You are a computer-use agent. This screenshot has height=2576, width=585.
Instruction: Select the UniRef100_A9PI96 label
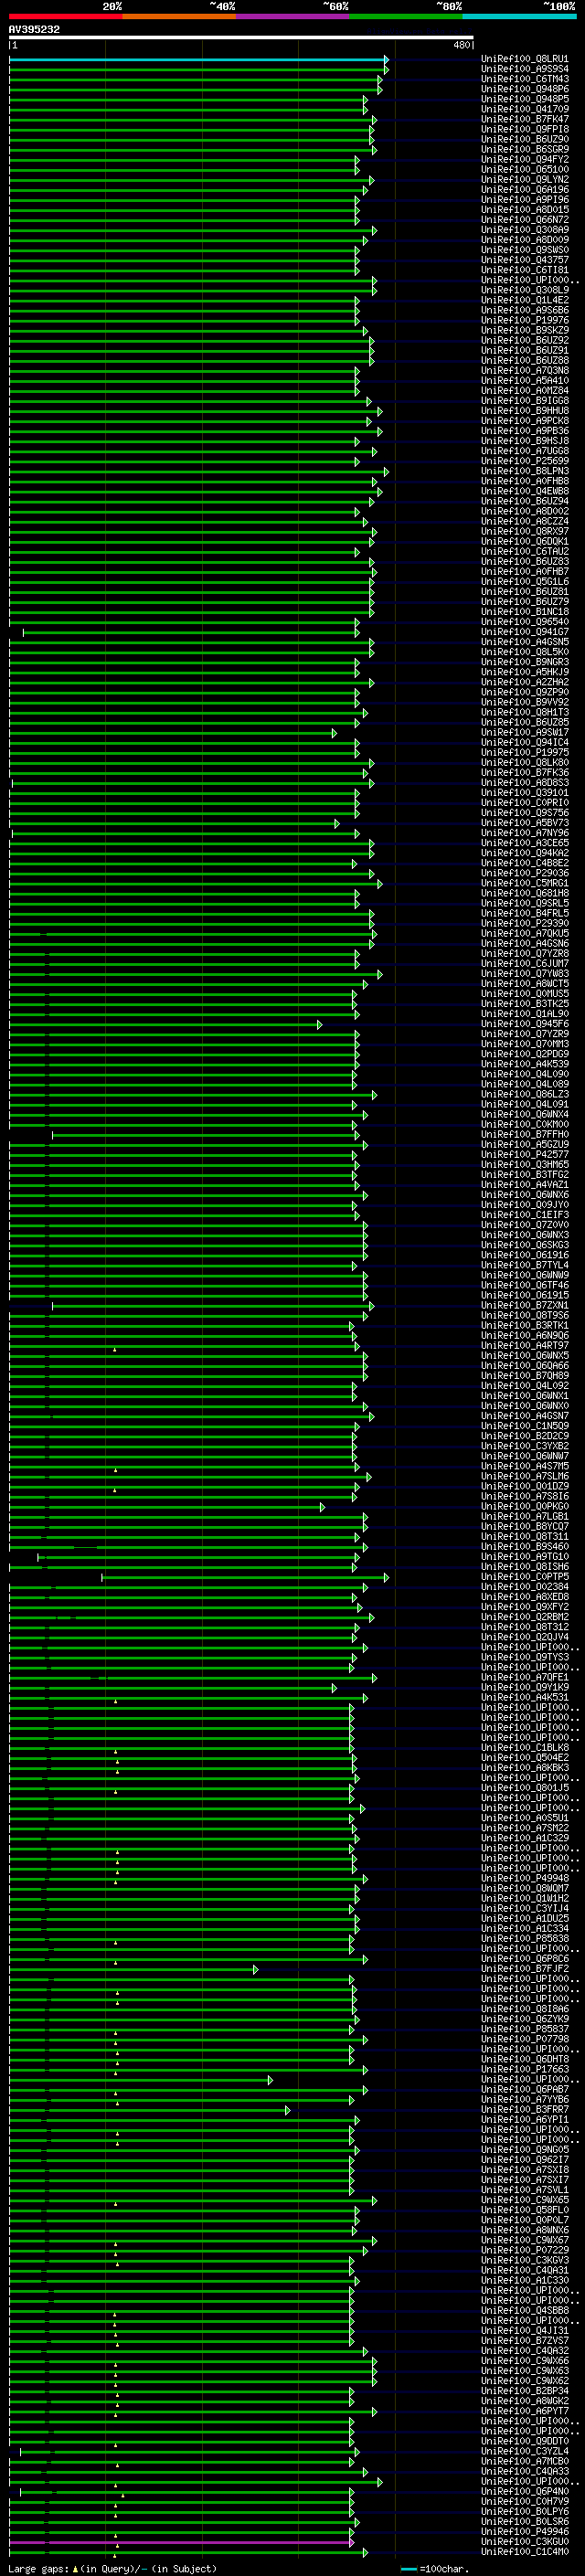[x=525, y=200]
